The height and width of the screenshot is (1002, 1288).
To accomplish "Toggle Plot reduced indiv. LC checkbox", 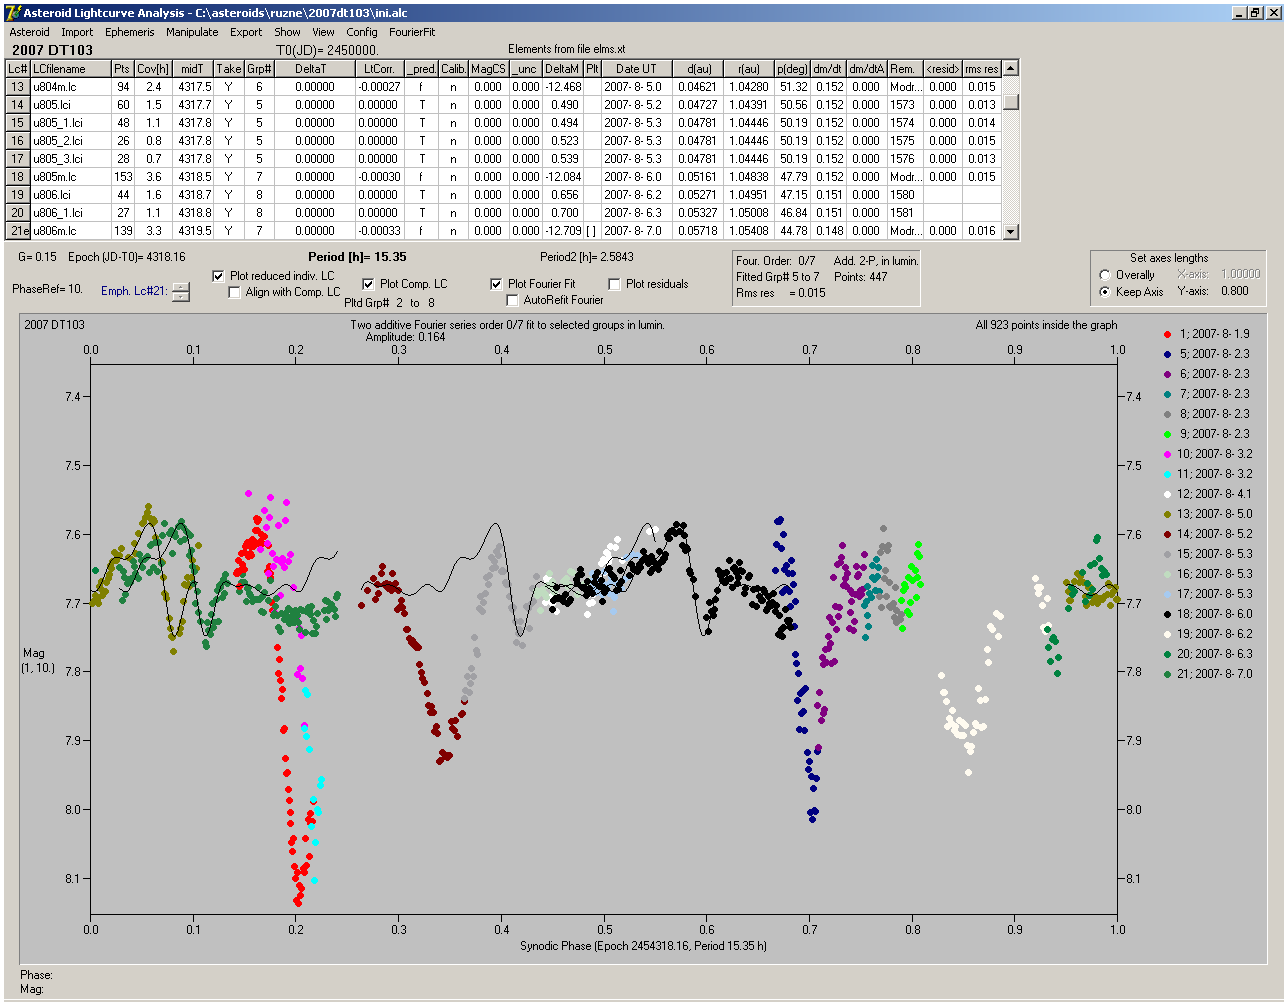I will 219,276.
